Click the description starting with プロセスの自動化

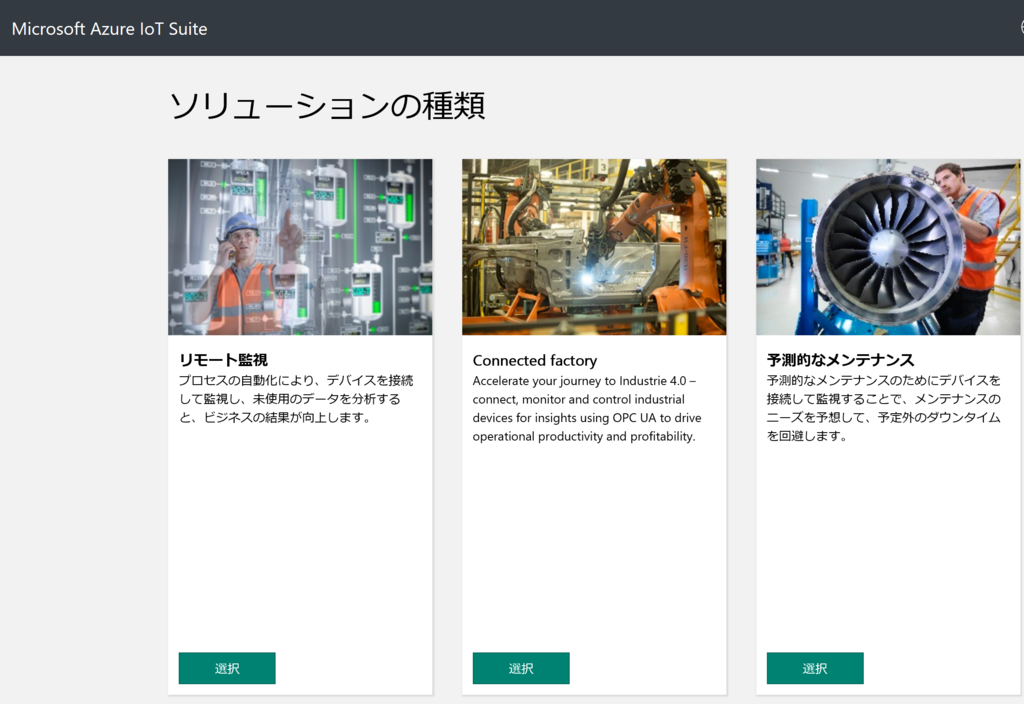pos(296,398)
